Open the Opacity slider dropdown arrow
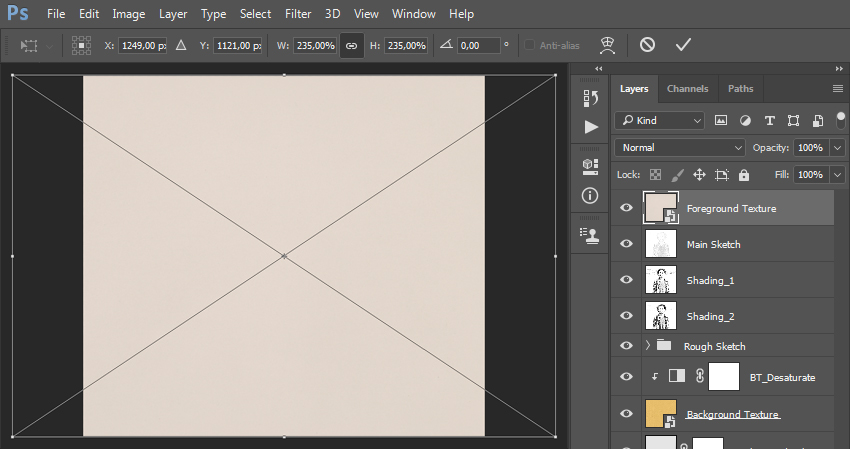The width and height of the screenshot is (850, 449). click(838, 147)
